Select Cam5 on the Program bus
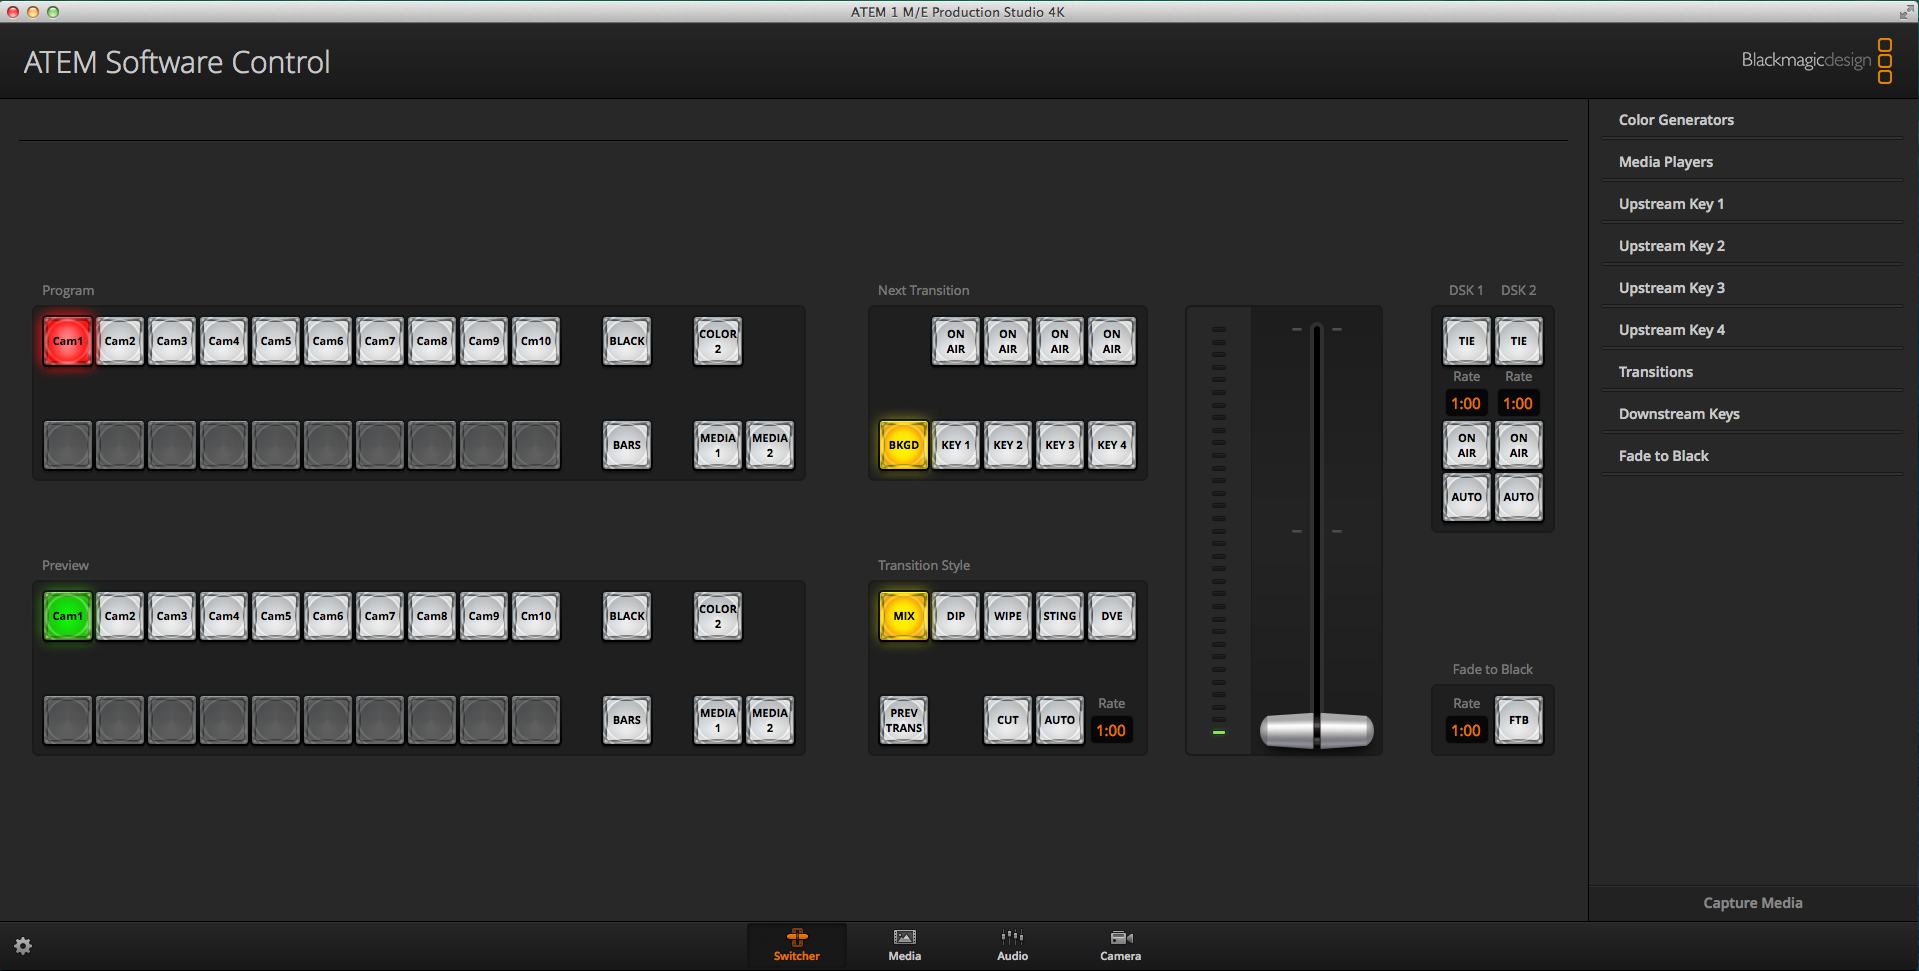 point(276,341)
